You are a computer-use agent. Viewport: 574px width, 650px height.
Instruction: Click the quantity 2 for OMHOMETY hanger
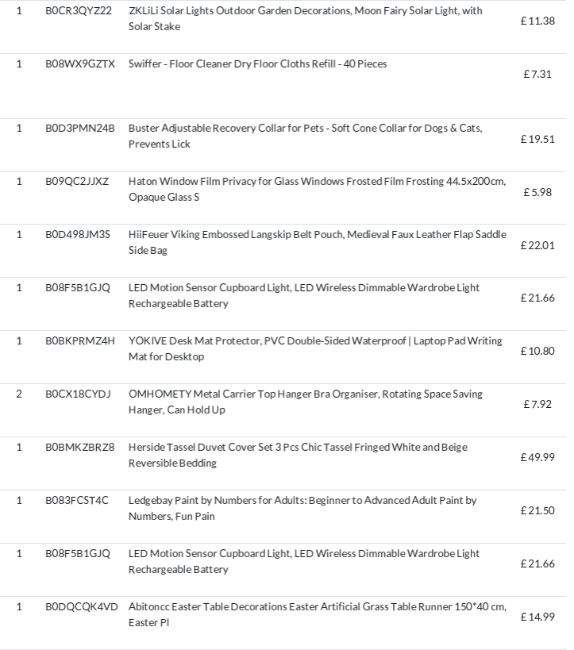19,394
